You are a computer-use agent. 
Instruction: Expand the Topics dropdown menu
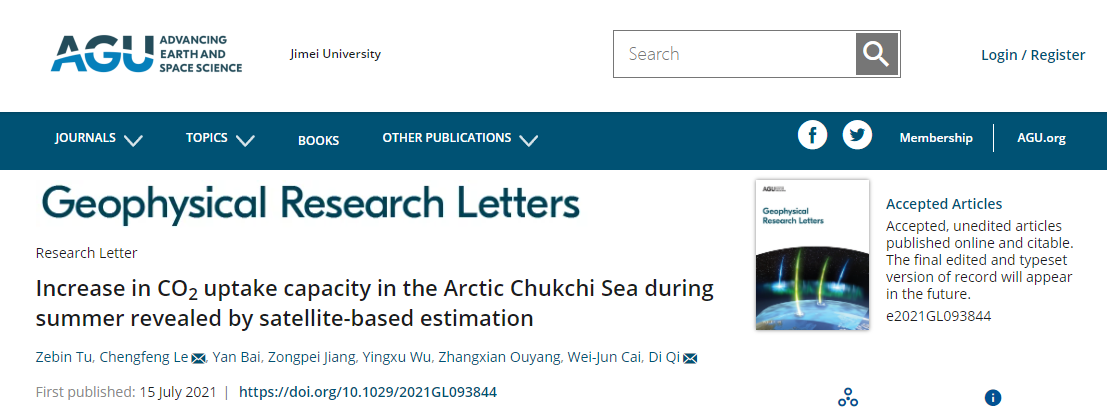(x=219, y=138)
